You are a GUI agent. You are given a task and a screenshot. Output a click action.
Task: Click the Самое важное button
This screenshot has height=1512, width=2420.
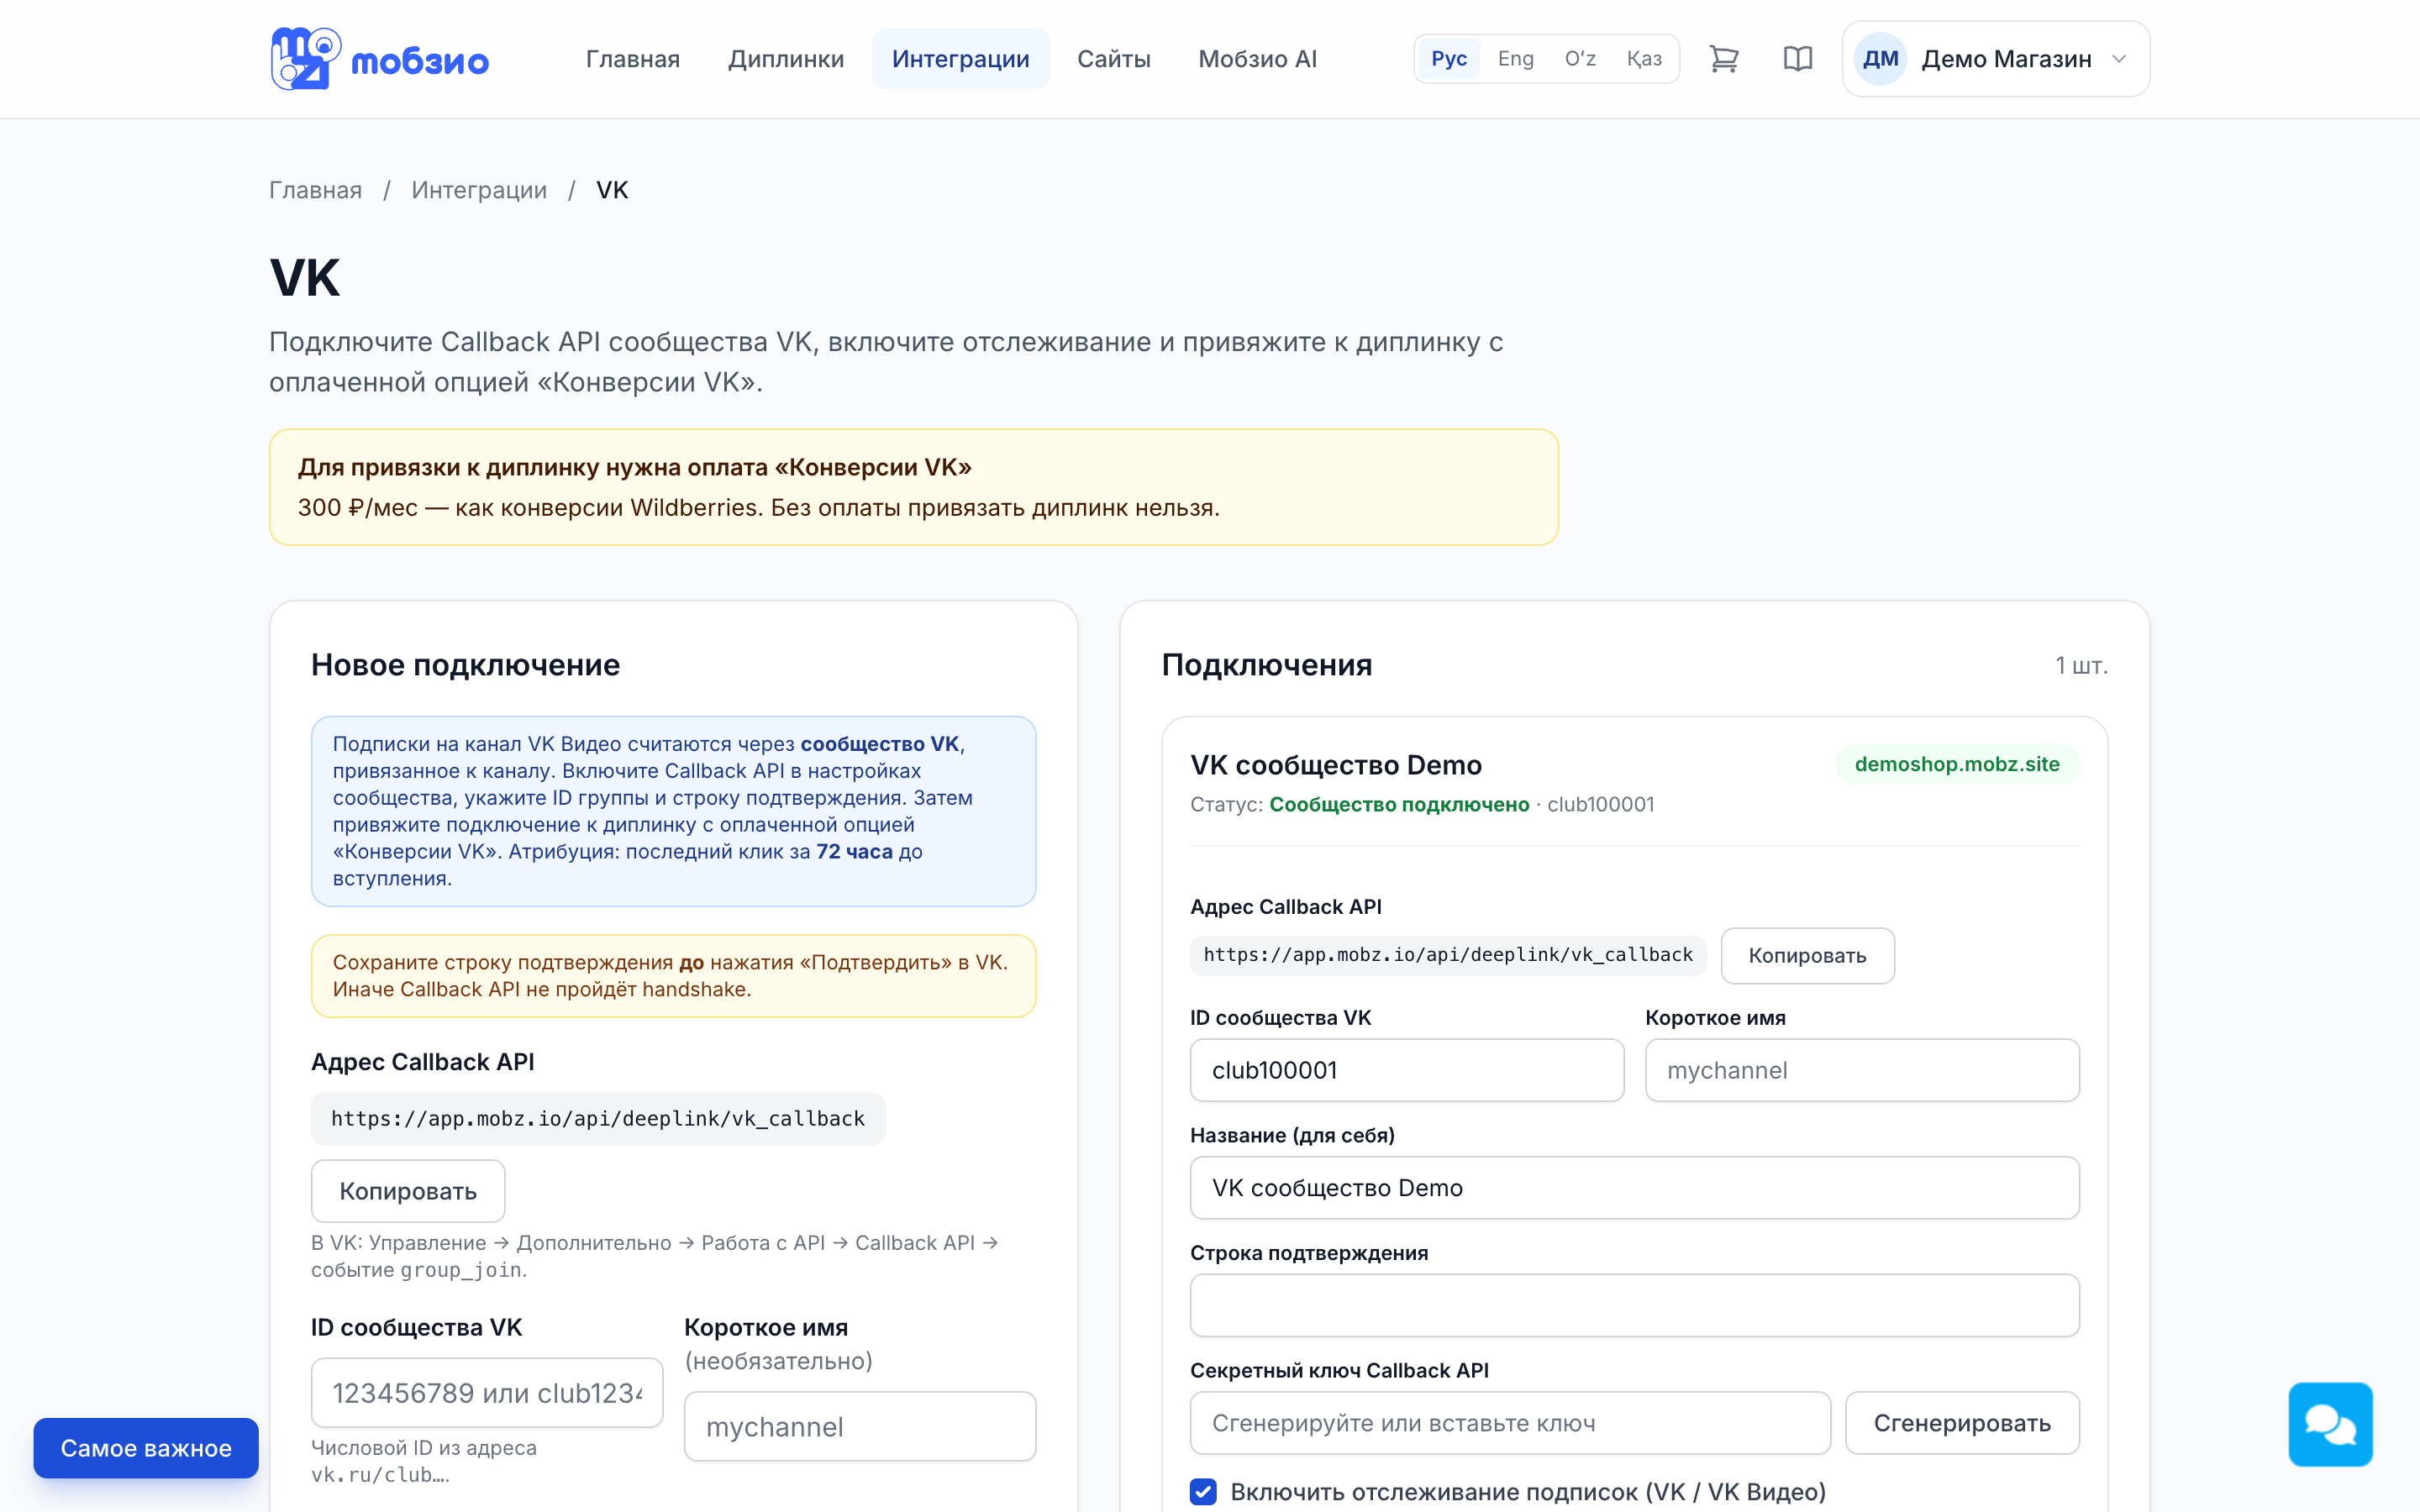click(146, 1448)
